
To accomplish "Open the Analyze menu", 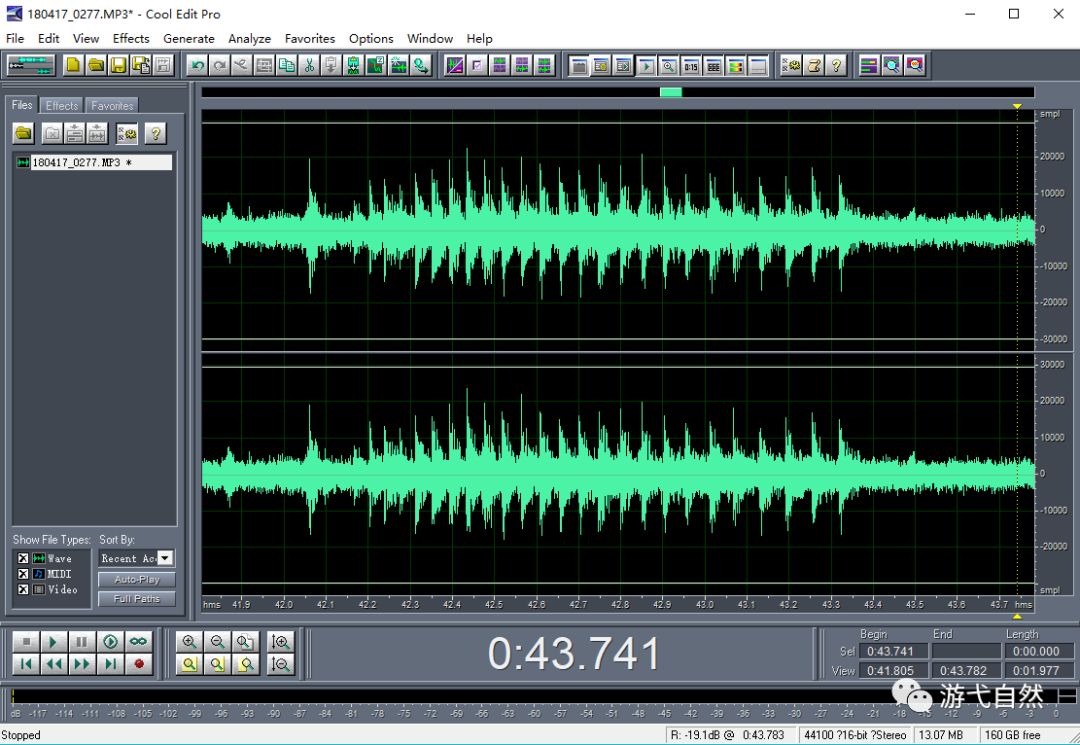I will pos(249,39).
